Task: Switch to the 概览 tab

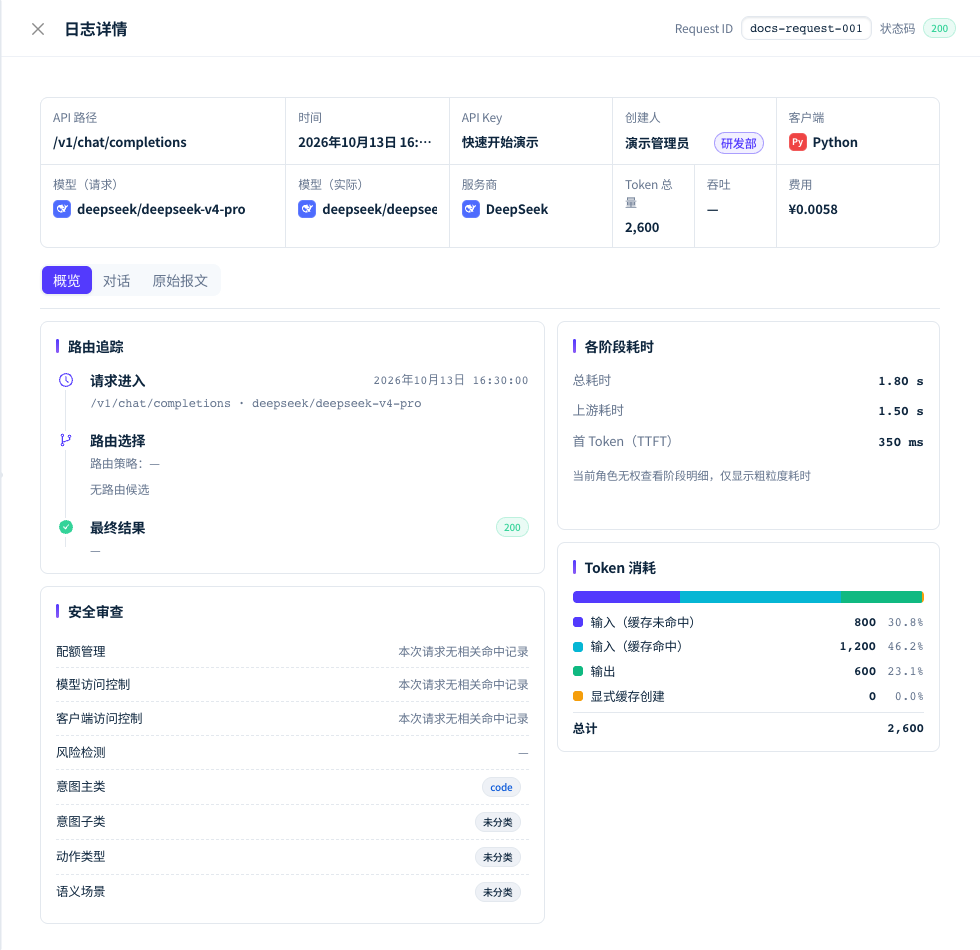Action: 67,281
